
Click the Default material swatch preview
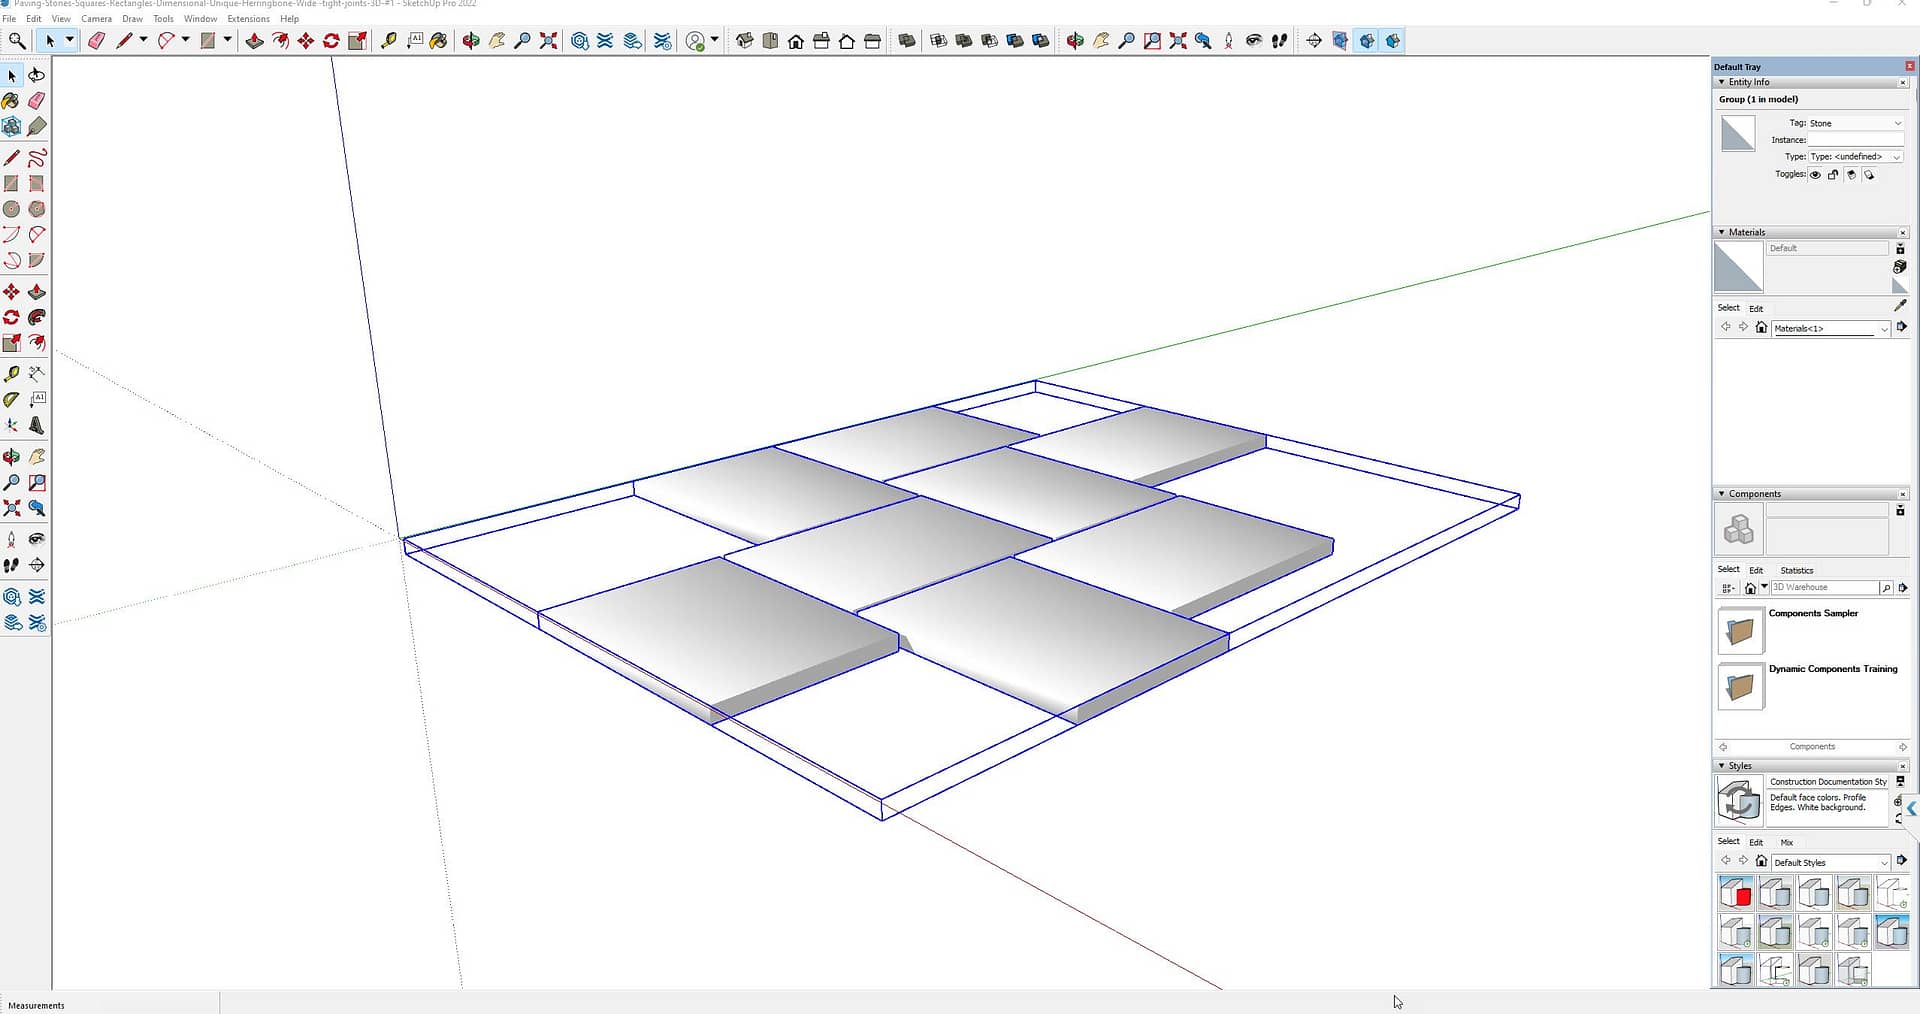(1738, 267)
